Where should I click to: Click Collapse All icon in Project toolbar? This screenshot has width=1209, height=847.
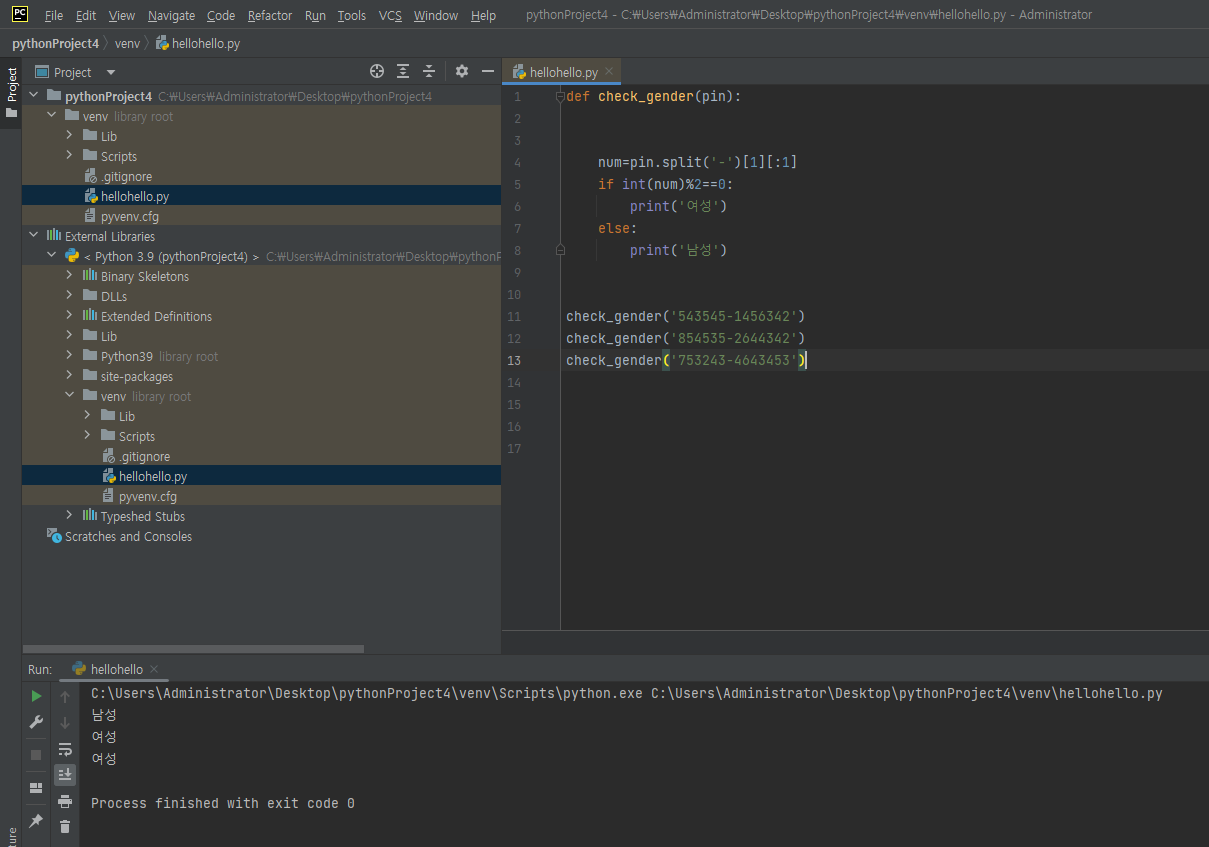pos(429,71)
